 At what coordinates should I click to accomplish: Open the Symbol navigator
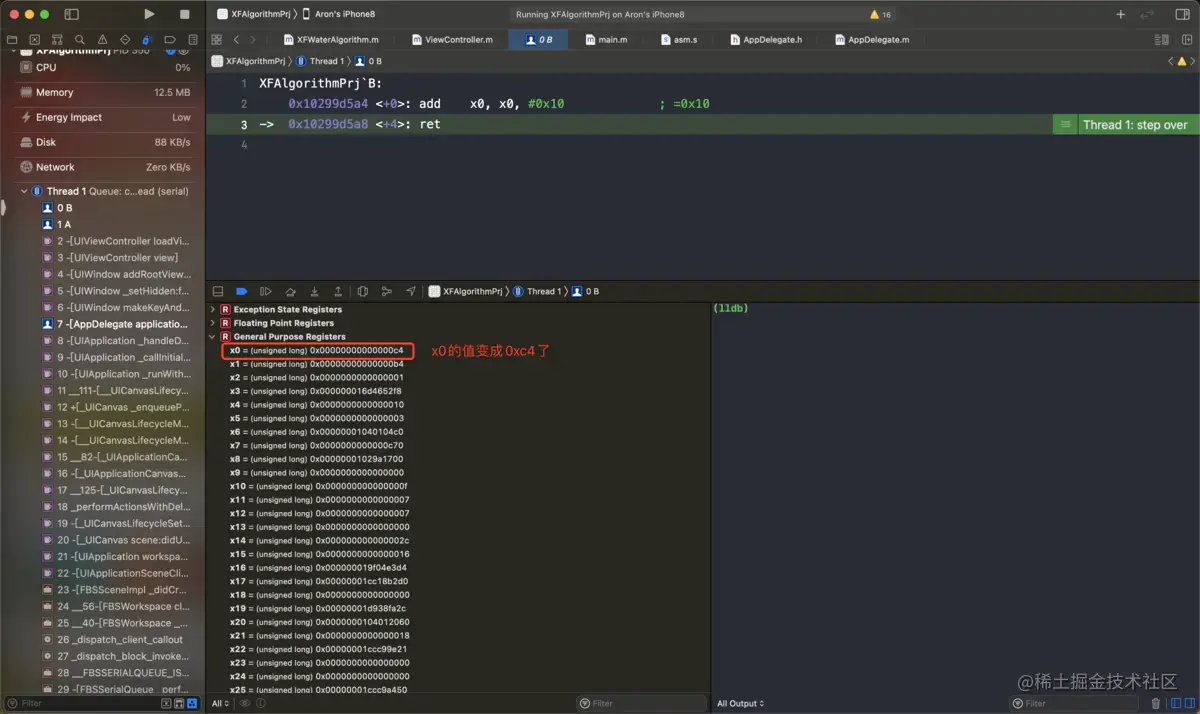coord(57,40)
